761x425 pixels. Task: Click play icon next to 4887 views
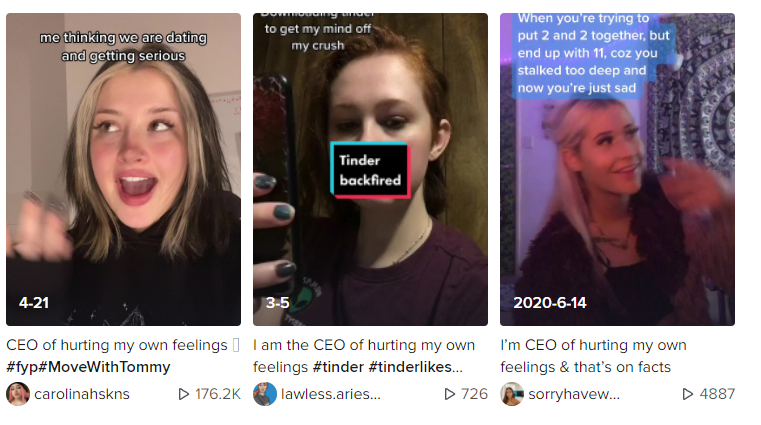tap(688, 394)
